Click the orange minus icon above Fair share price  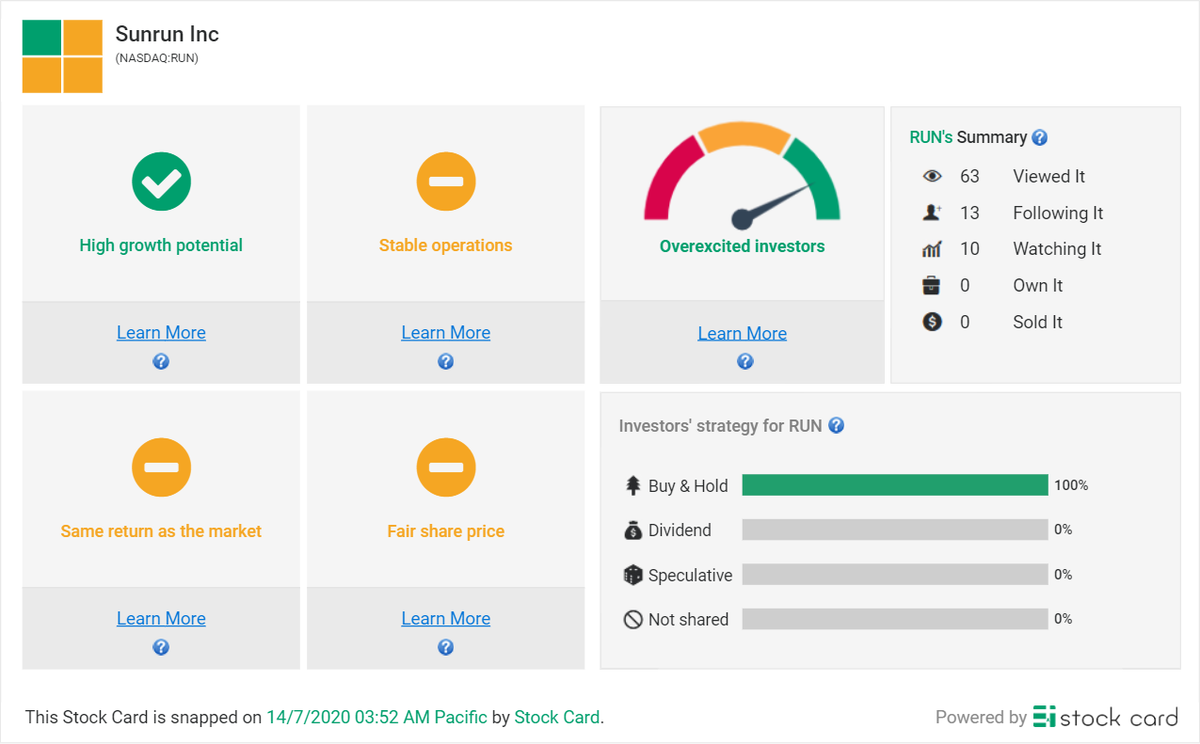click(x=446, y=467)
